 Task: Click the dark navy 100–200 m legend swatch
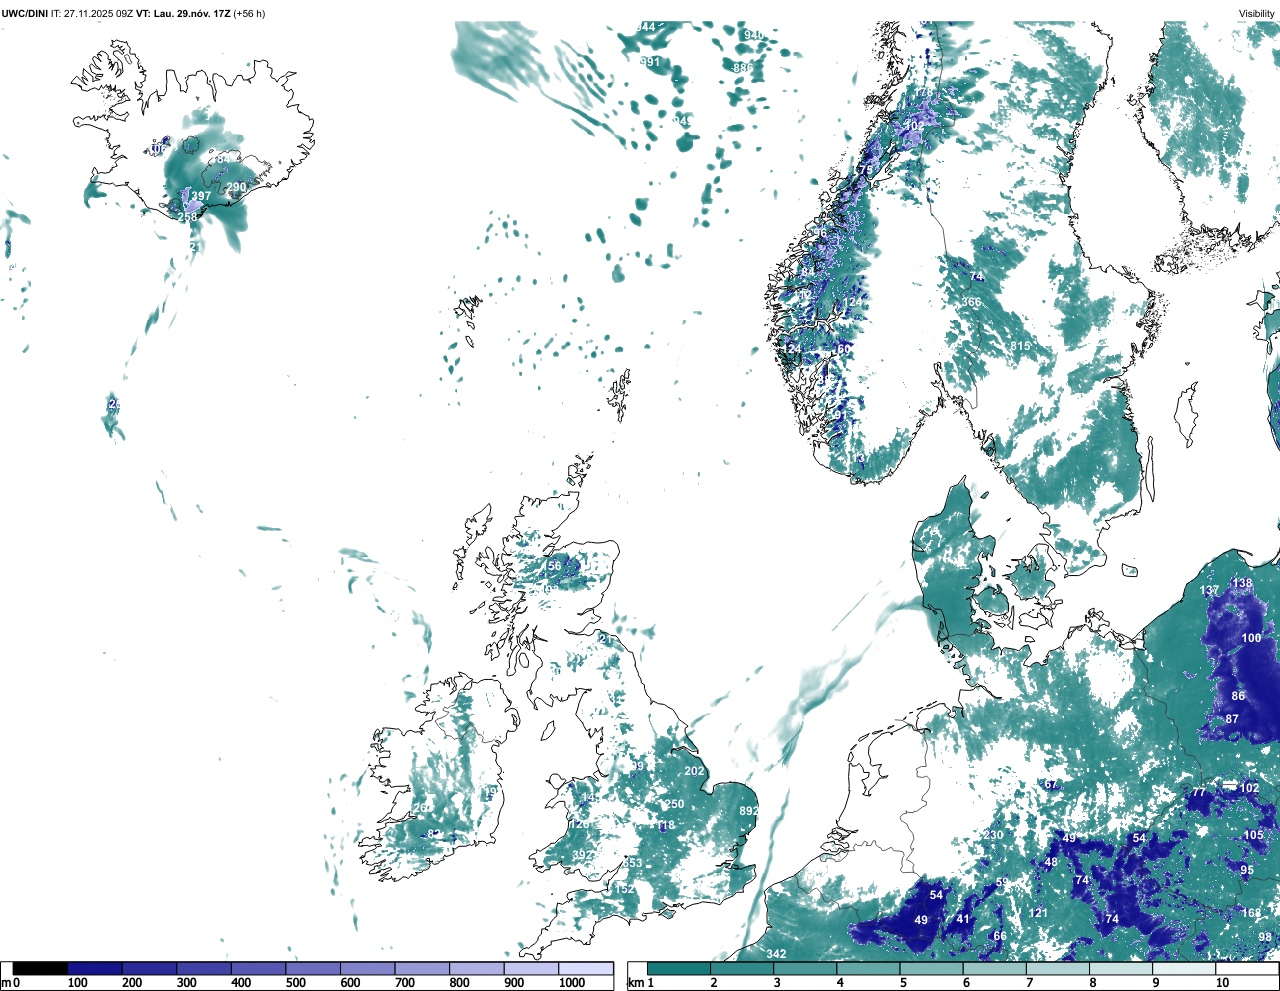tap(95, 968)
